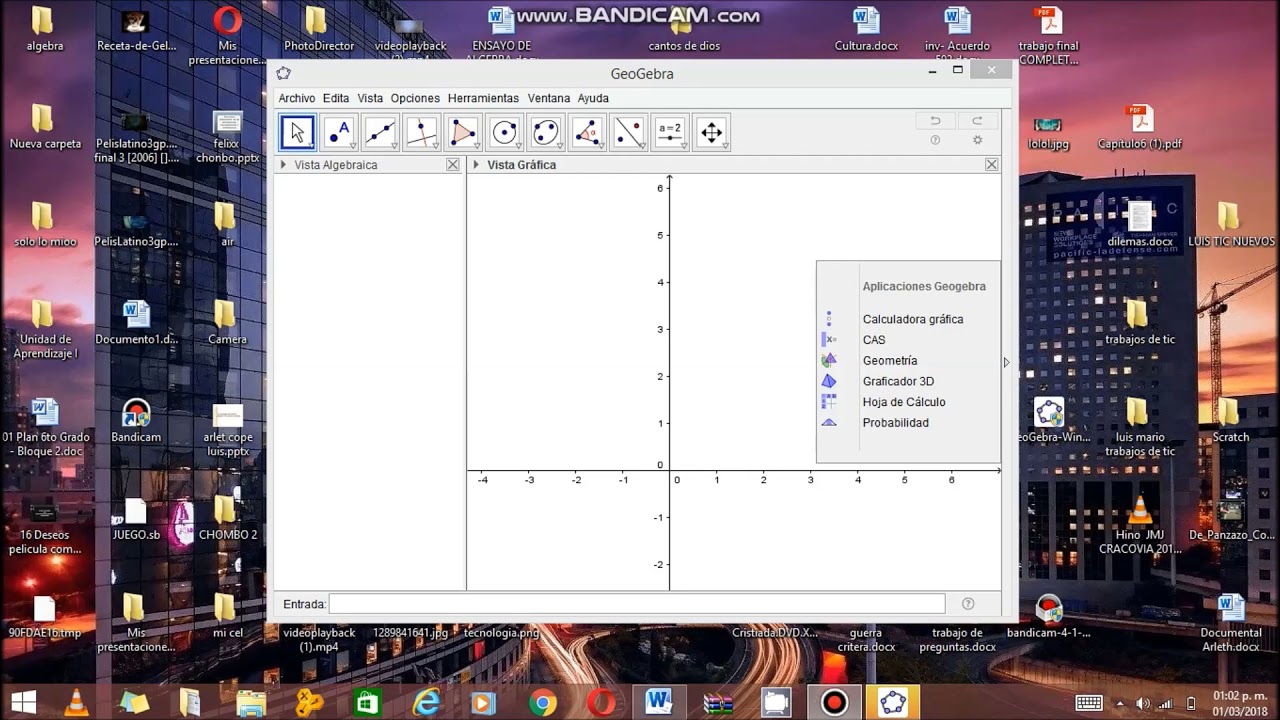The height and width of the screenshot is (720, 1280).
Task: Select the Circle with center tool
Action: click(x=505, y=132)
